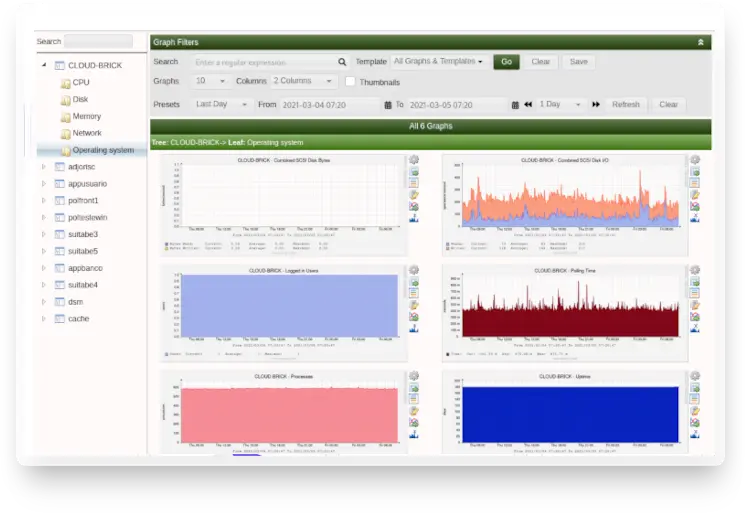Expand the appbanco tree node
745x513 pixels.
click(44, 268)
